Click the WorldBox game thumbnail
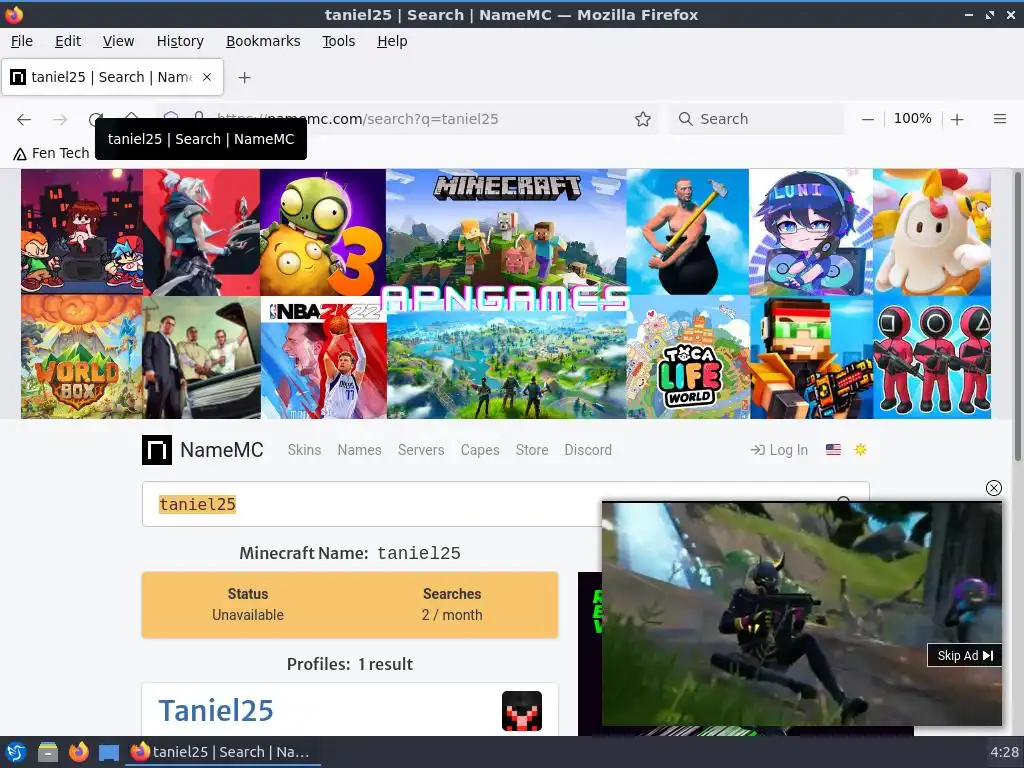The image size is (1024, 768). click(x=82, y=357)
